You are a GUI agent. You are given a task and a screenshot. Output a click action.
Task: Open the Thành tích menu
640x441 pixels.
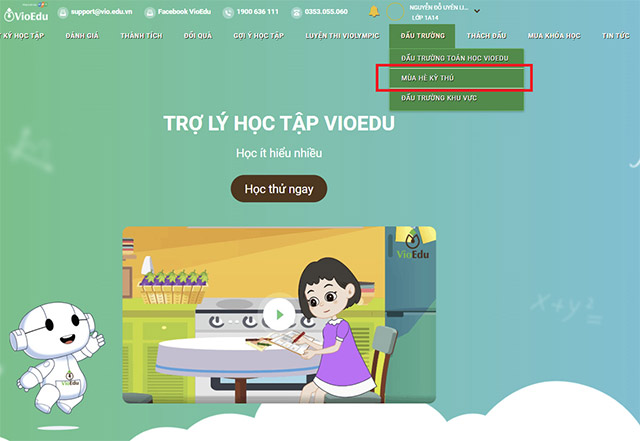(142, 36)
